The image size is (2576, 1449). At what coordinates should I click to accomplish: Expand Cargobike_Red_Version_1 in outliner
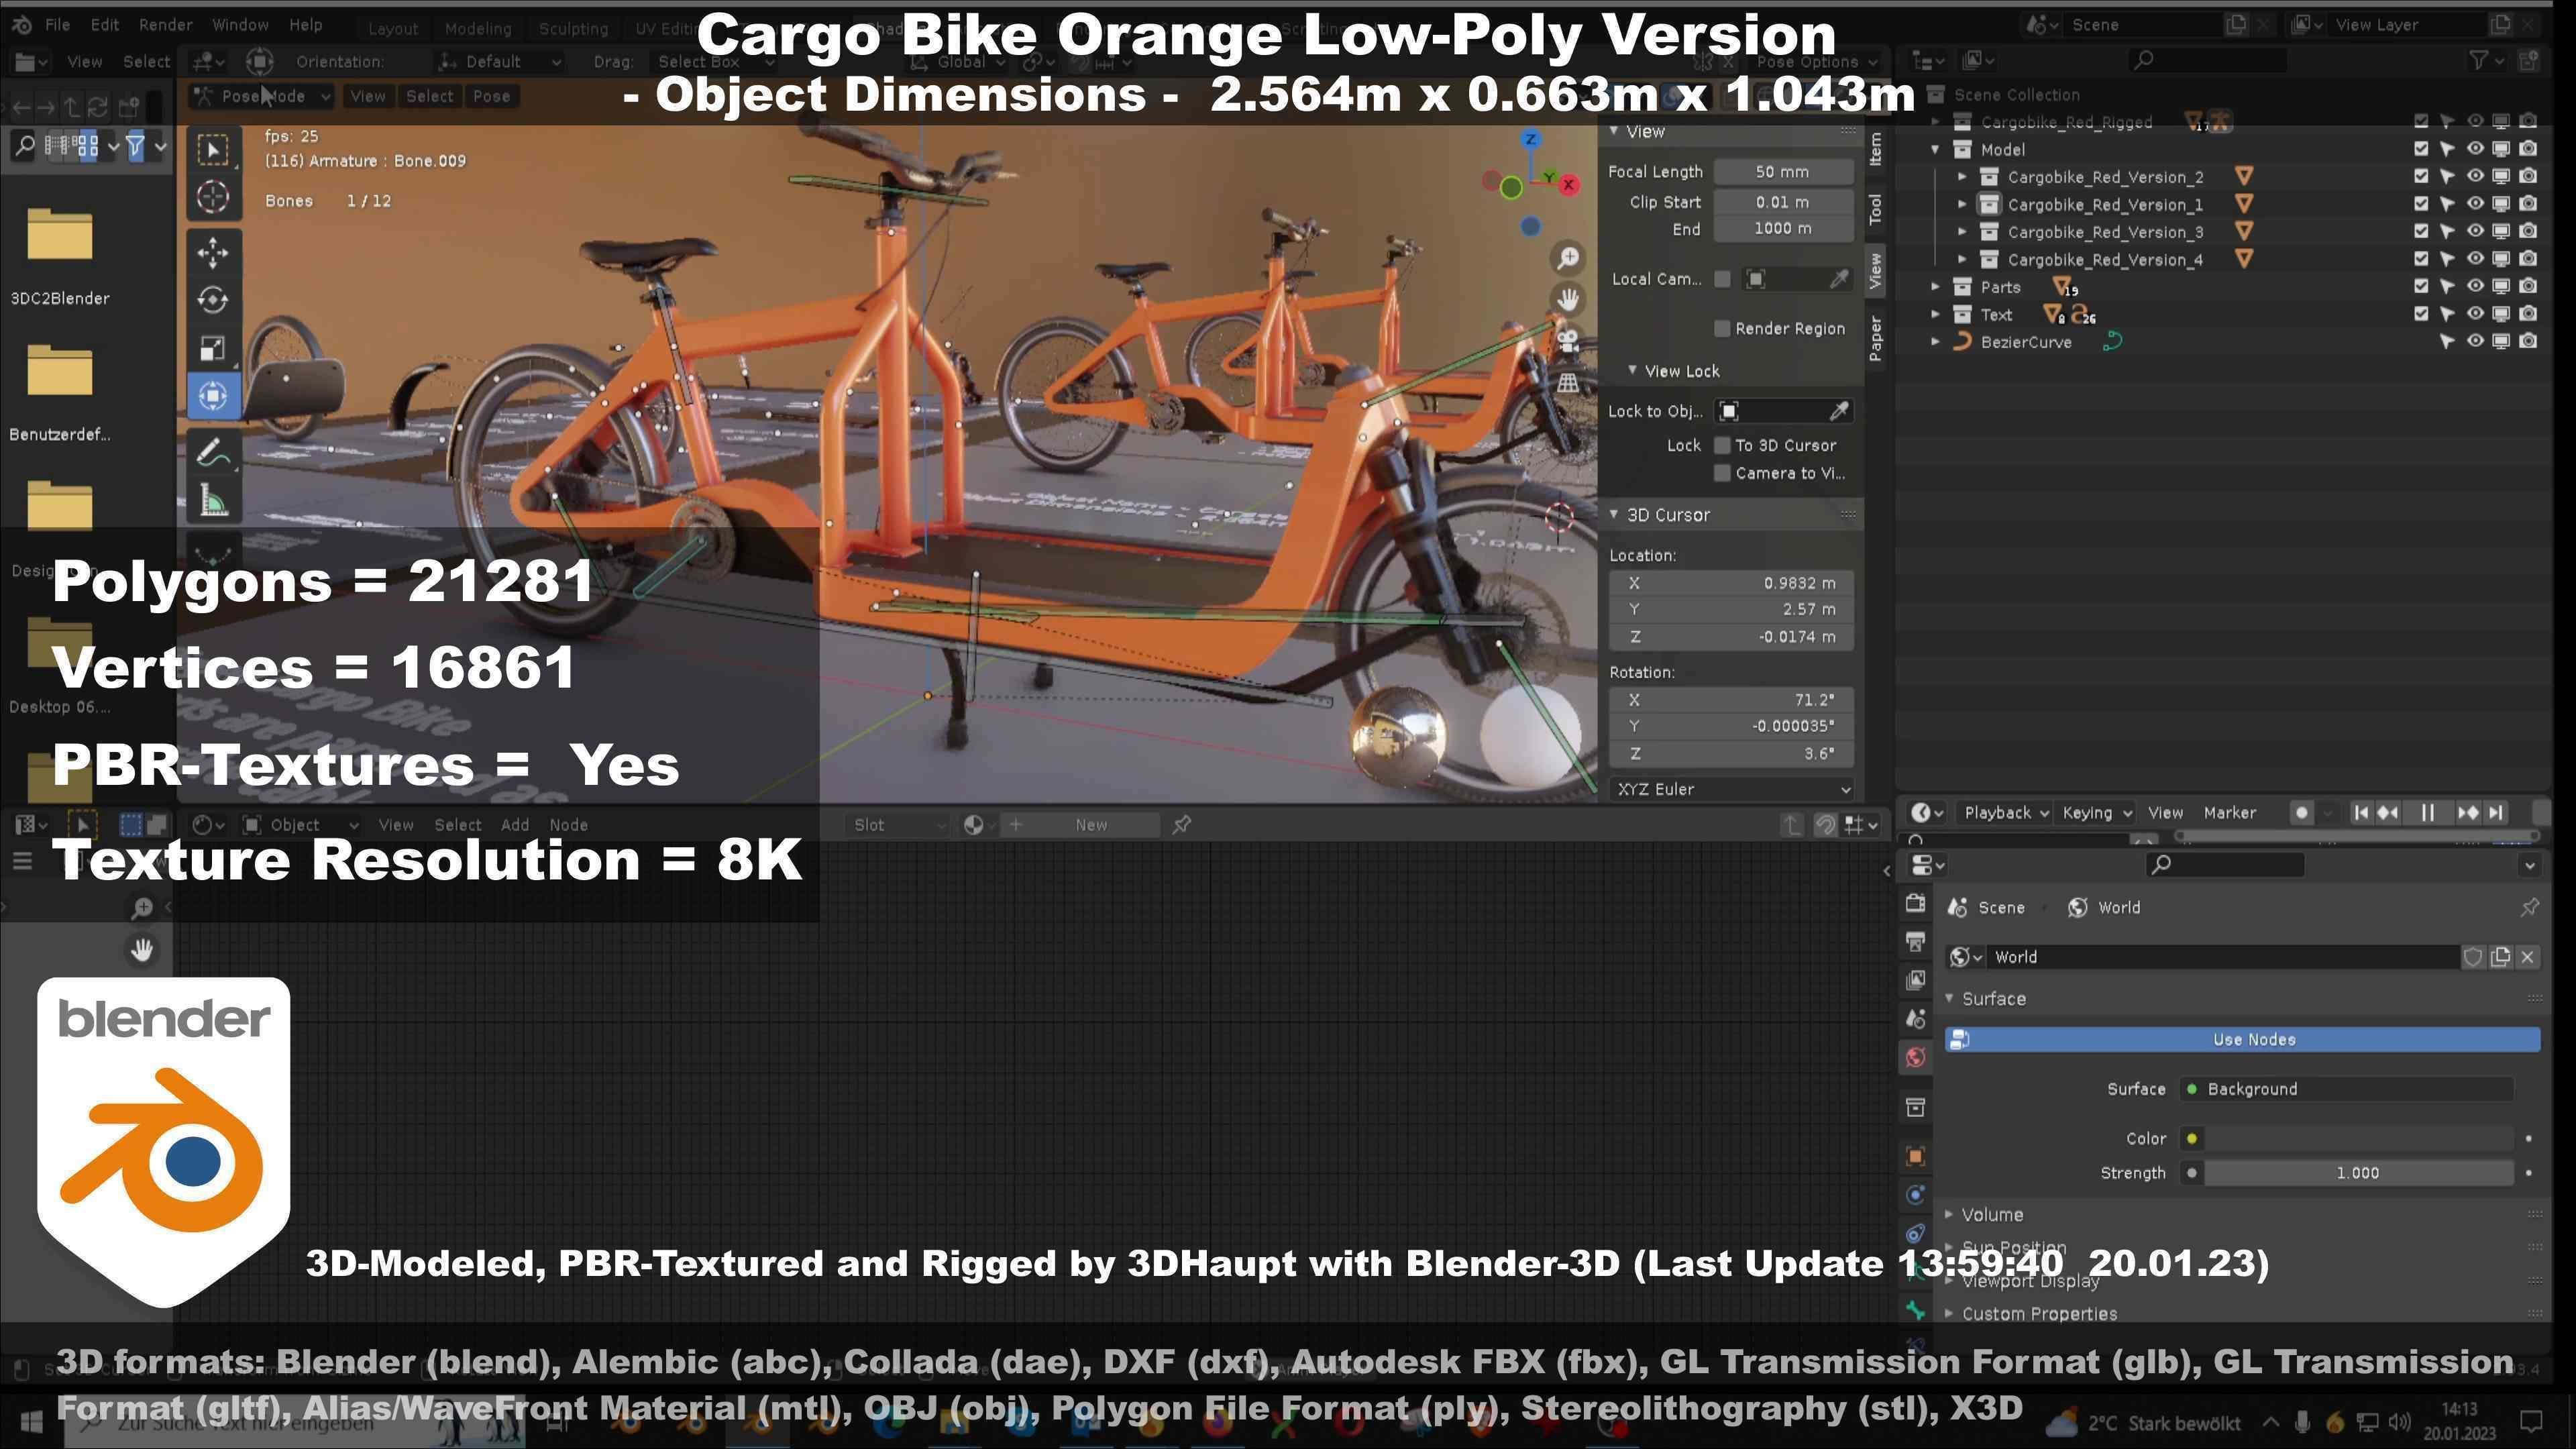tap(1962, 204)
